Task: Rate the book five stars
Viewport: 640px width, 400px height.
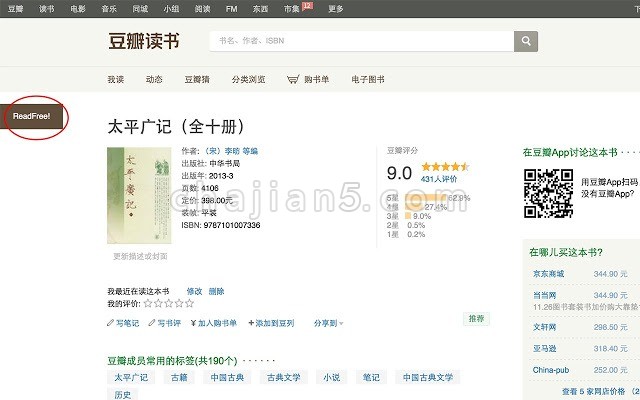Action: point(189,303)
